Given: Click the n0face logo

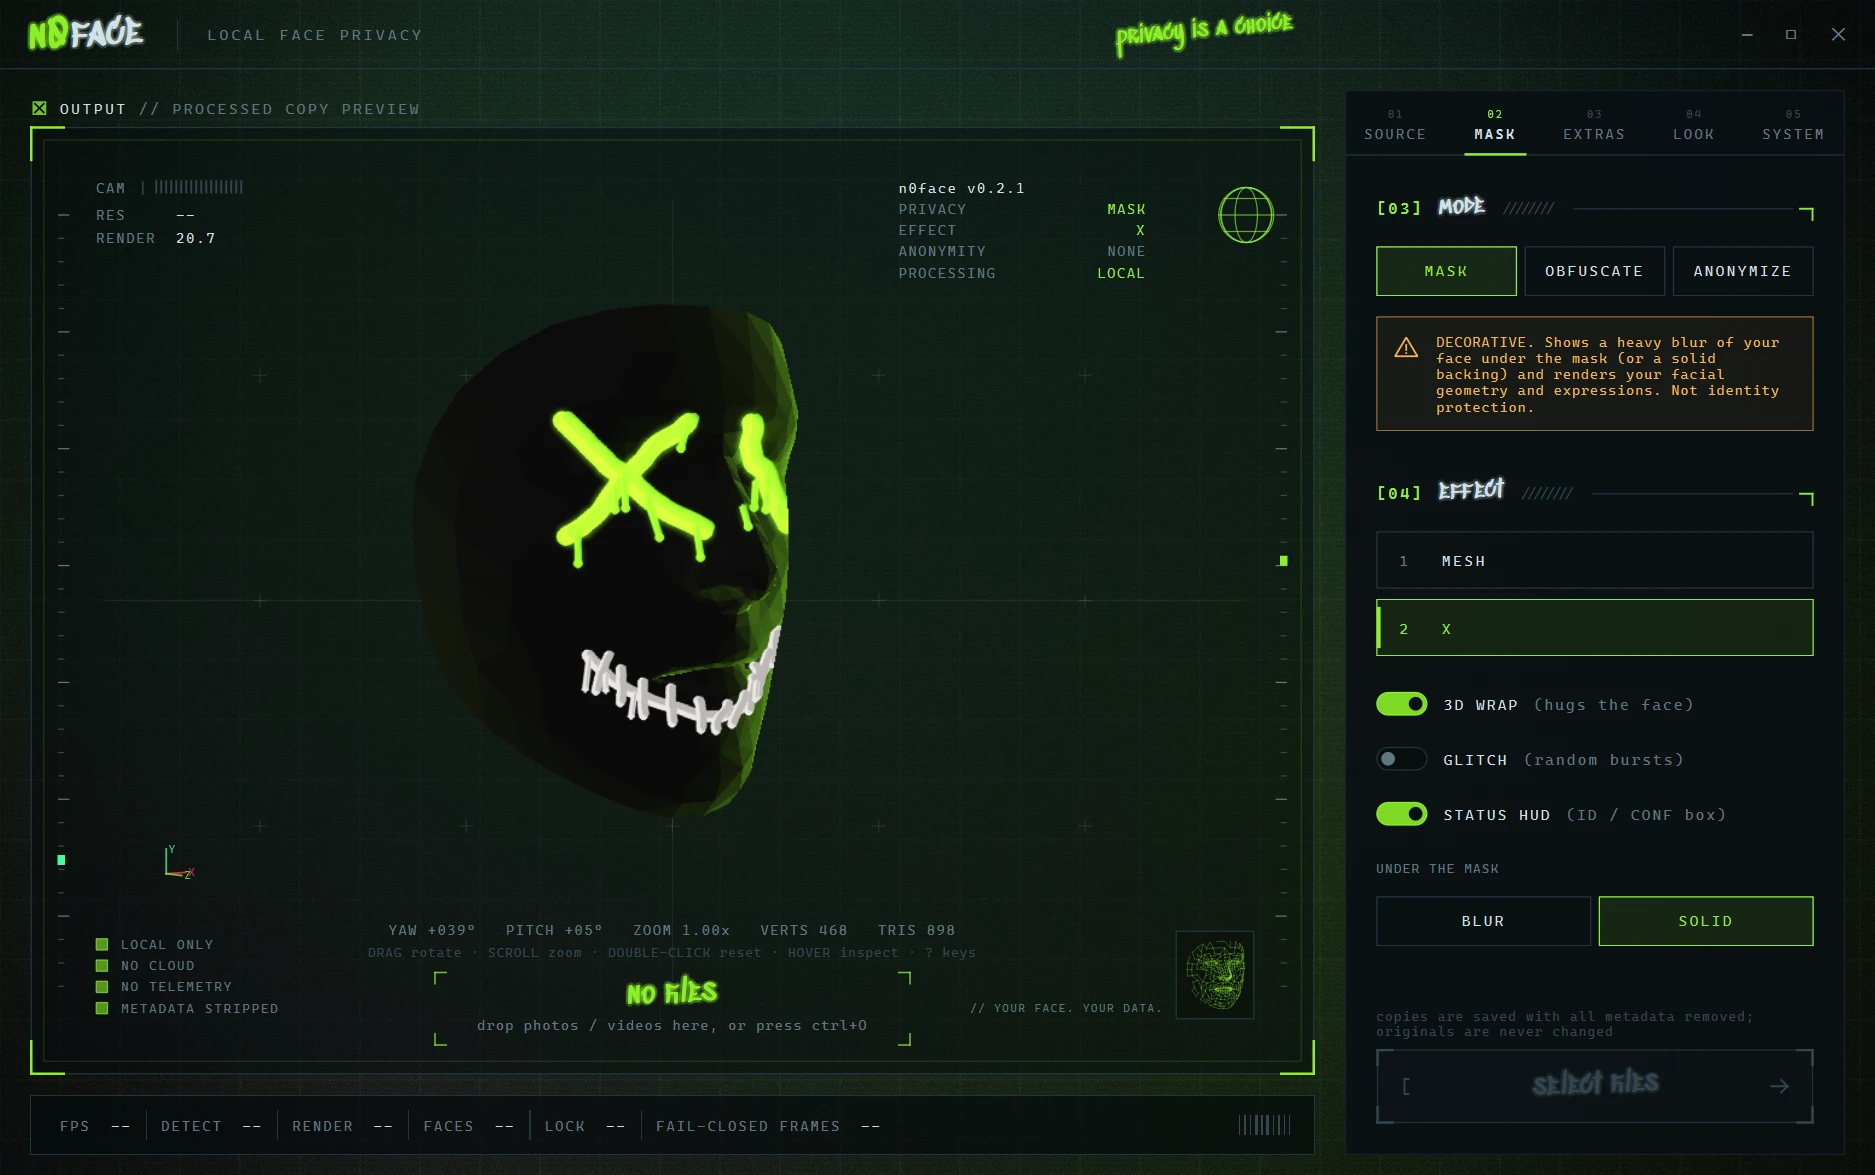Looking at the screenshot, I should pyautogui.click(x=86, y=33).
